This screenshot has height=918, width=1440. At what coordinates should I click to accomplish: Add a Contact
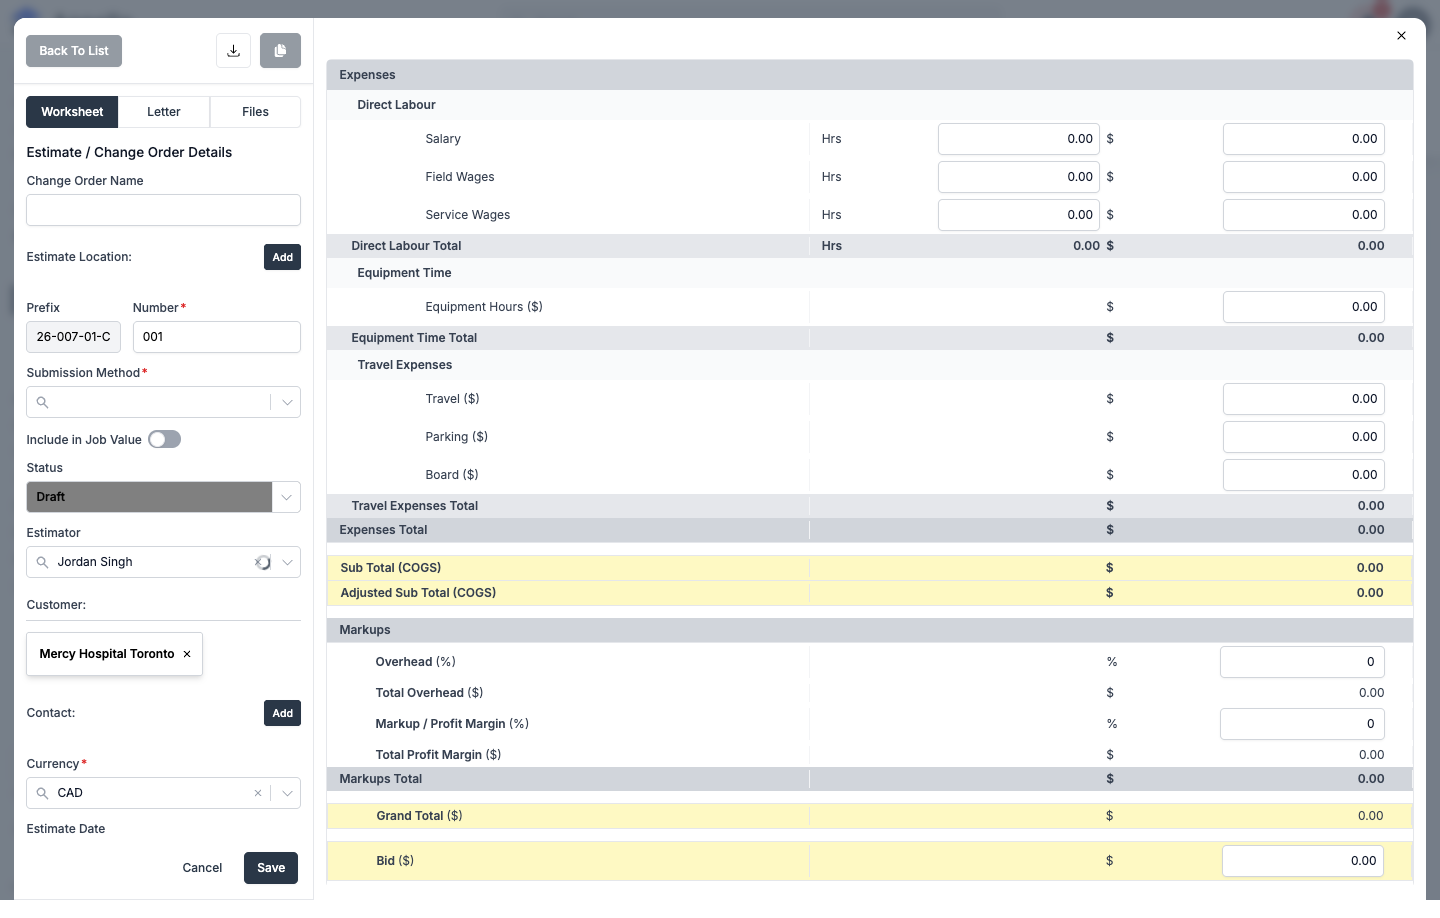(x=283, y=713)
